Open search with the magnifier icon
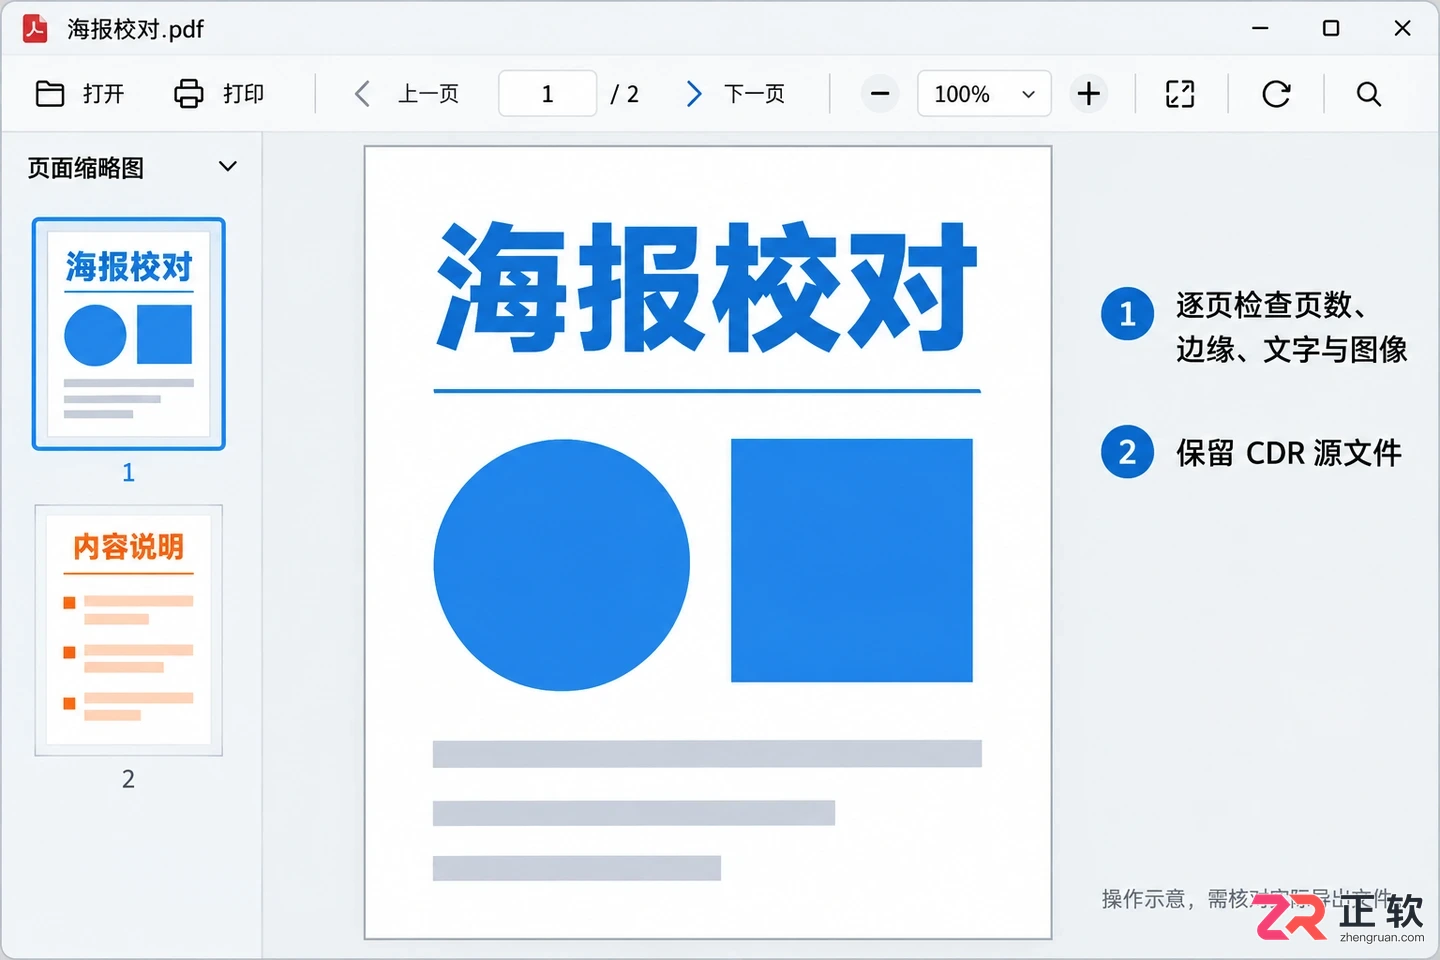The height and width of the screenshot is (960, 1440). [1369, 94]
